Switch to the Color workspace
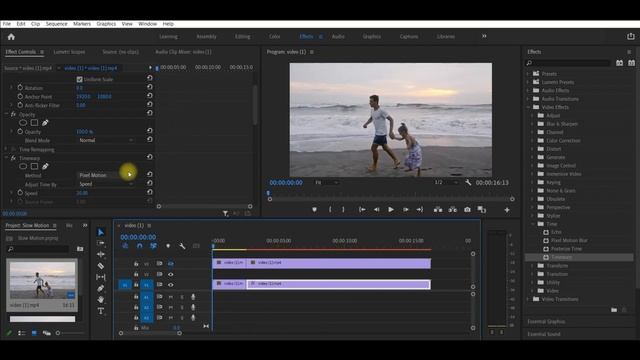Viewport: 640px width, 360px height. pyautogui.click(x=275, y=37)
